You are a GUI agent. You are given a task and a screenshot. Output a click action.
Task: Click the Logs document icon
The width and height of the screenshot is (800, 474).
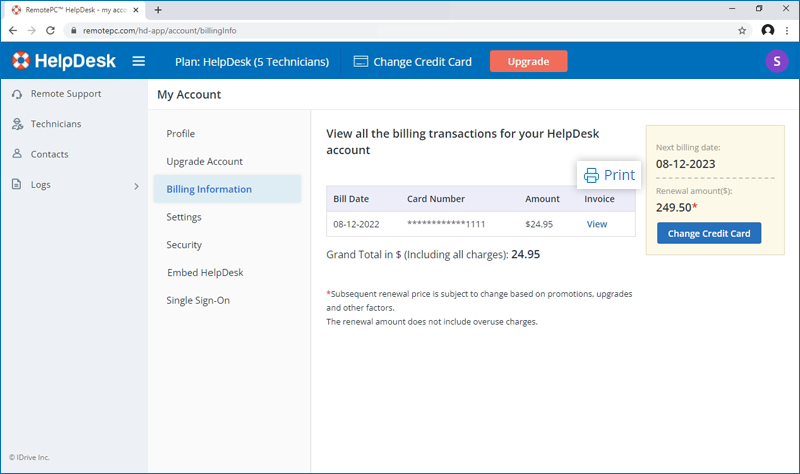(x=16, y=184)
